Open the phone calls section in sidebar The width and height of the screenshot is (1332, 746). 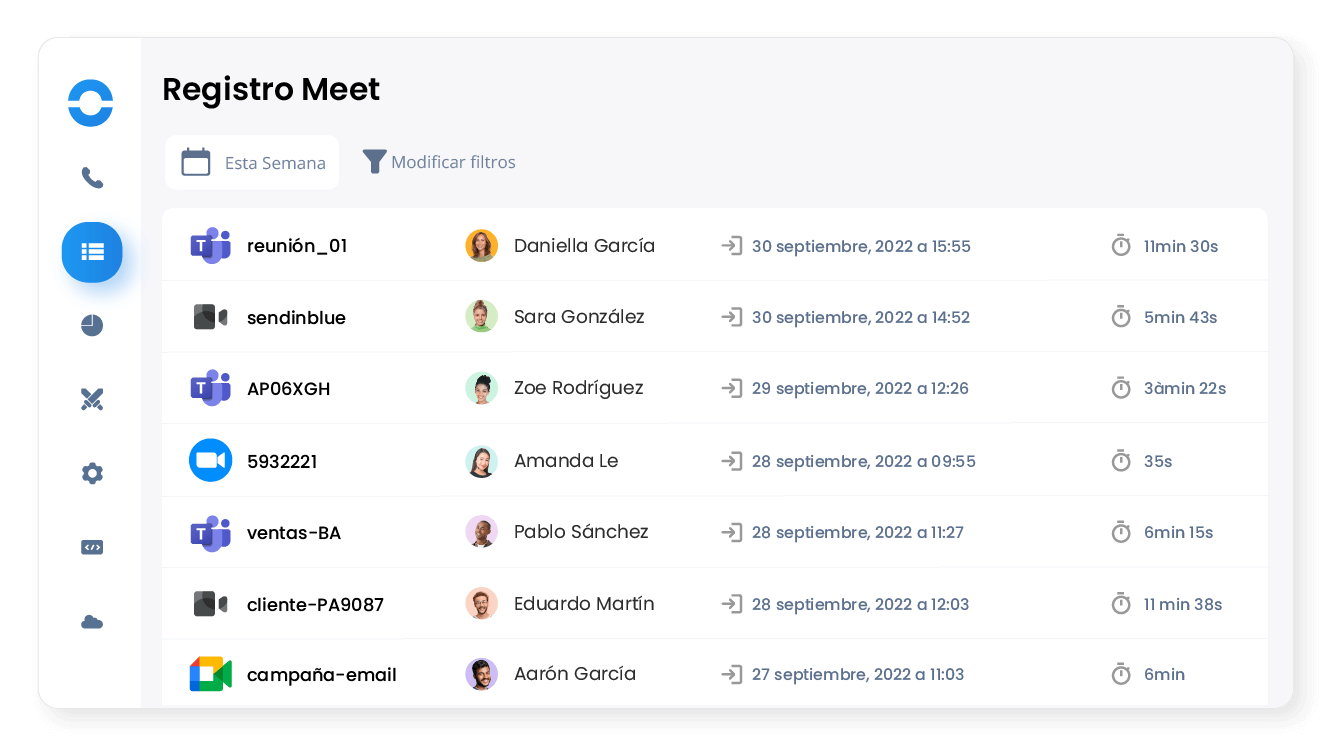pos(92,178)
